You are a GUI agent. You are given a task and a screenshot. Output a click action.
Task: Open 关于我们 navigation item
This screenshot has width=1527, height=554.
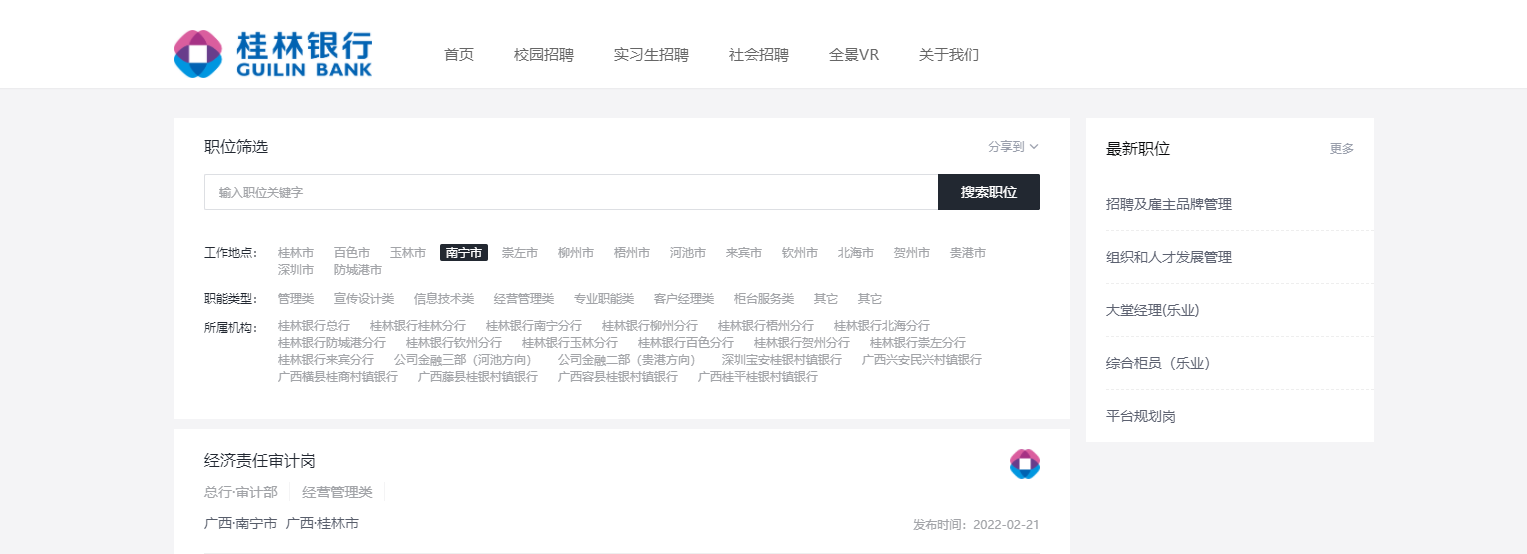click(949, 55)
